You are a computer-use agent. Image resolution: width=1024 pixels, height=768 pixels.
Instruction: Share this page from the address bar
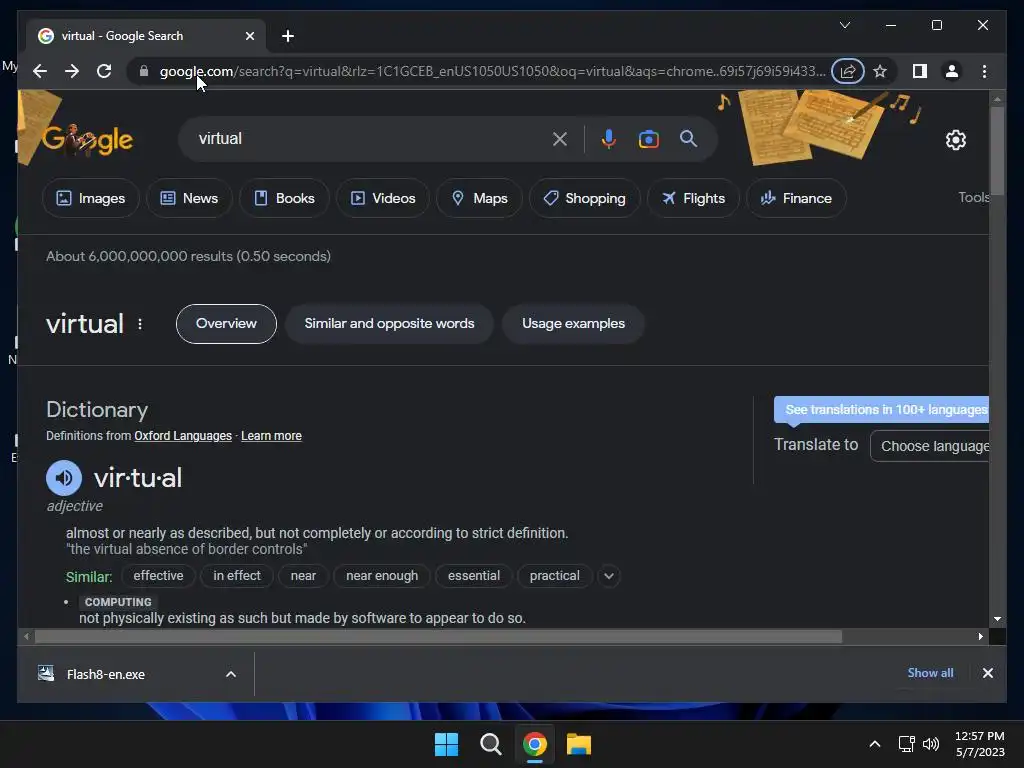point(848,71)
